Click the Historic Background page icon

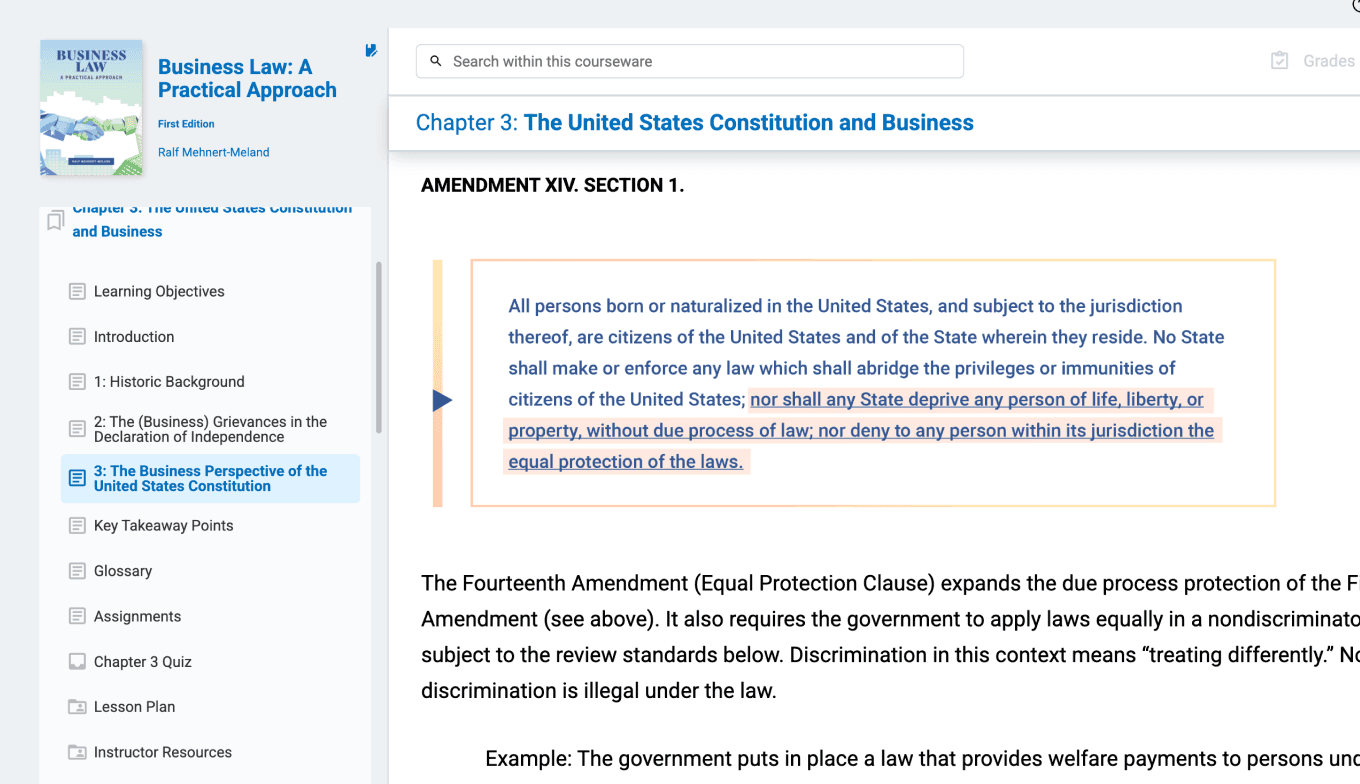point(77,381)
